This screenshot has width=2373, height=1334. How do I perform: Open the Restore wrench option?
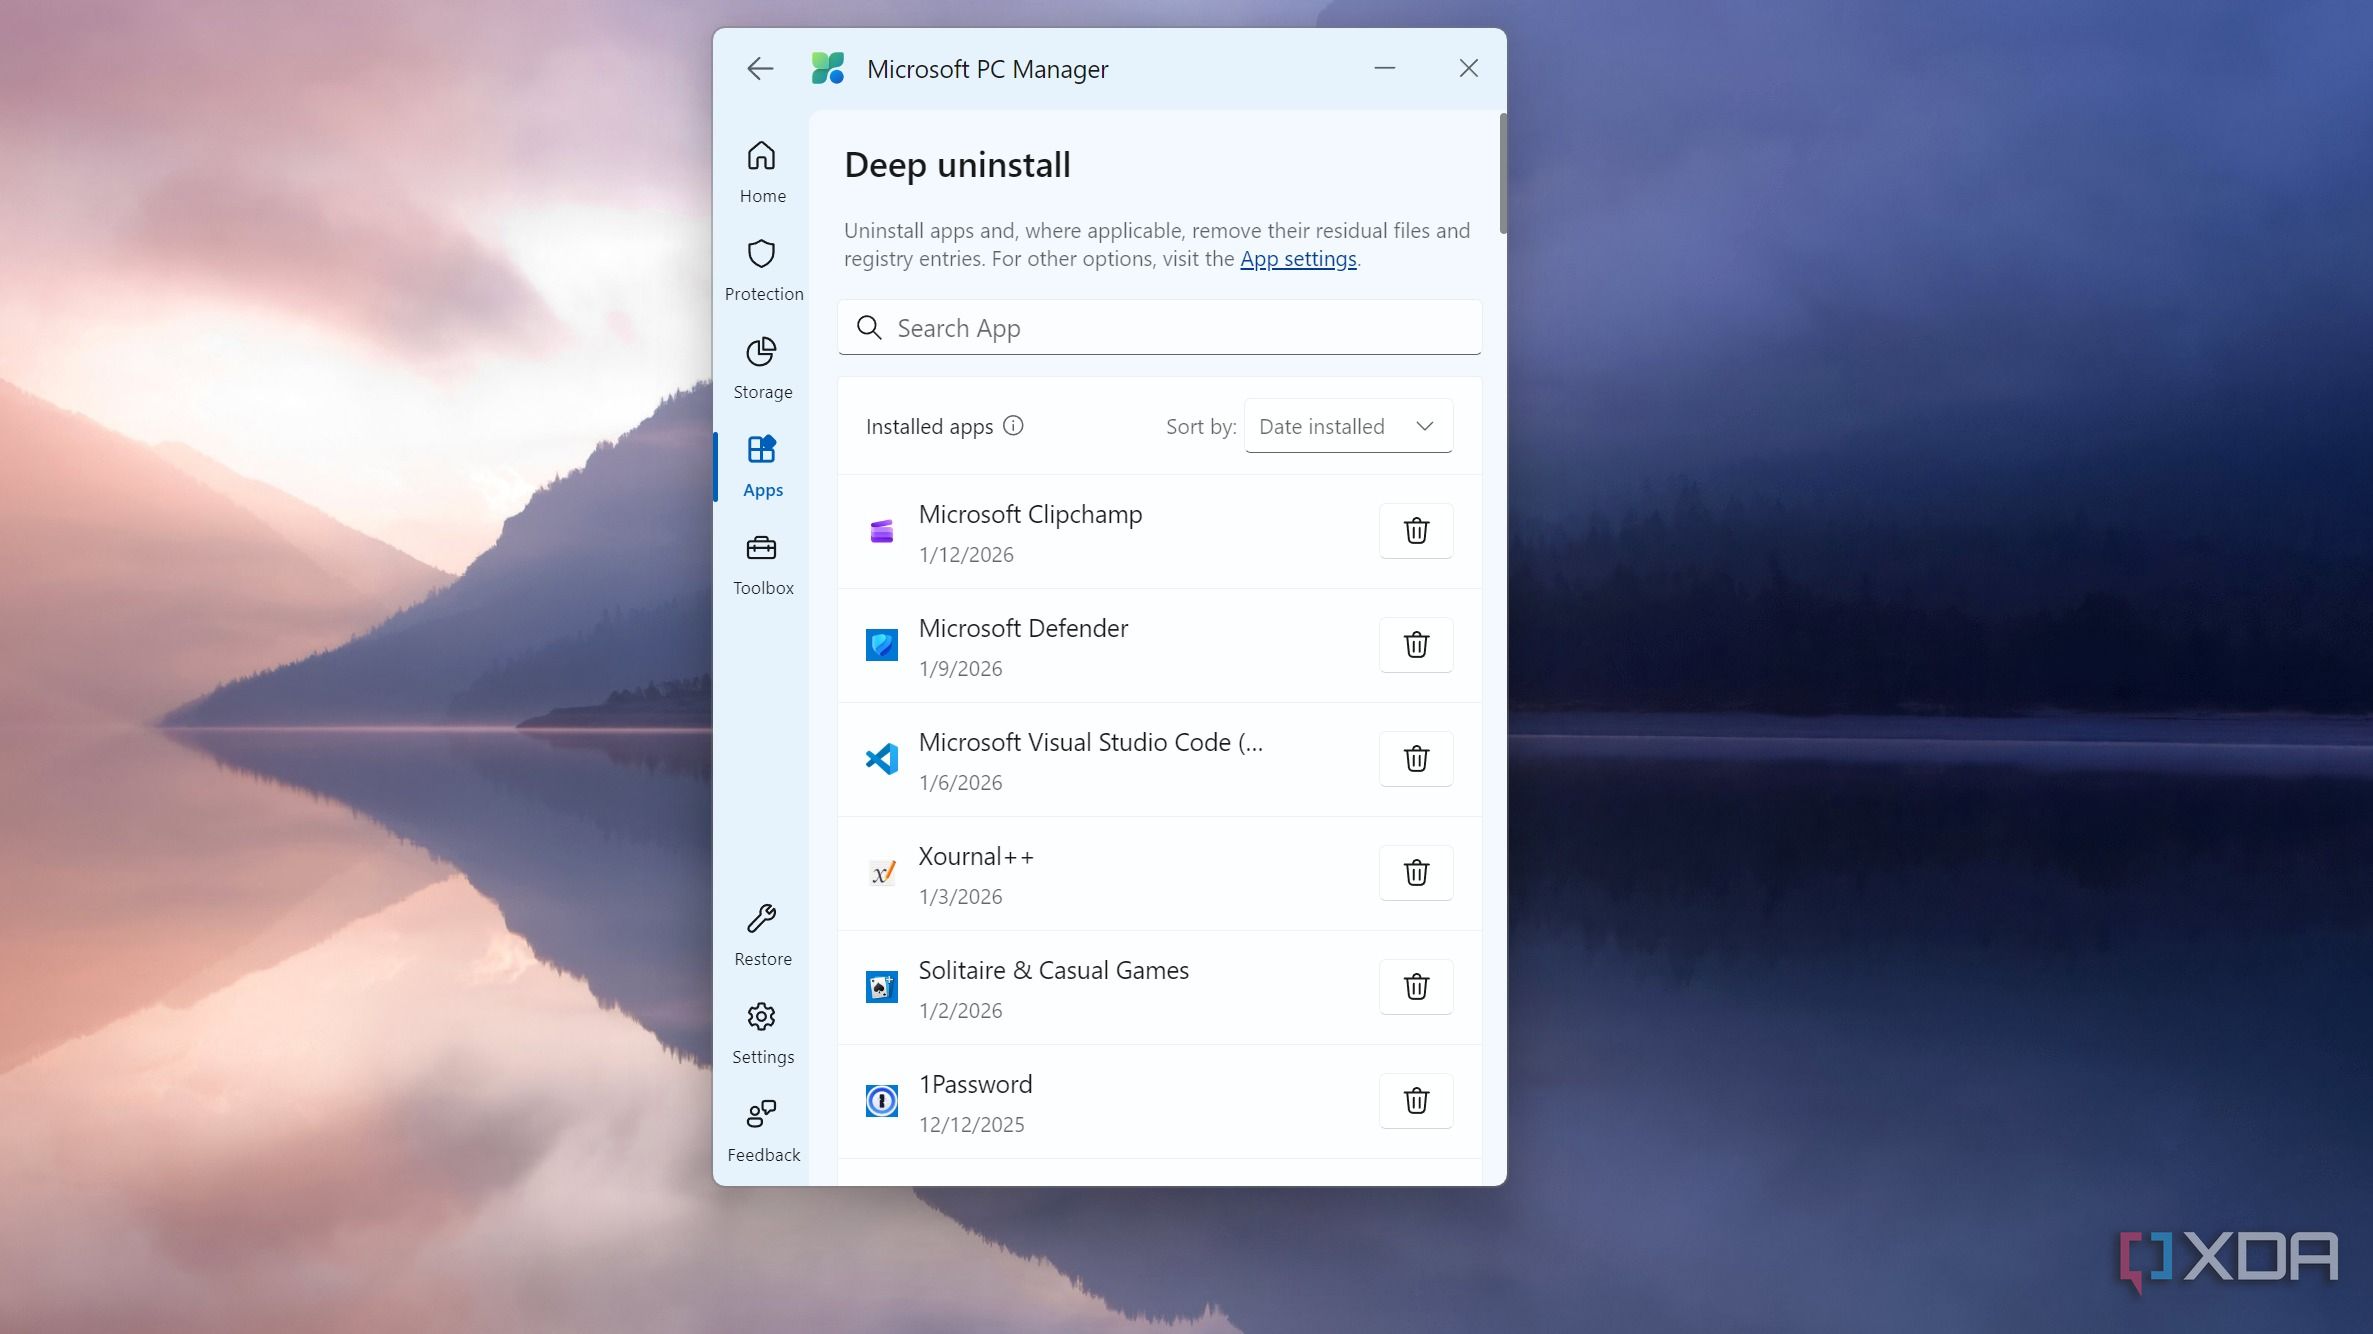762,934
